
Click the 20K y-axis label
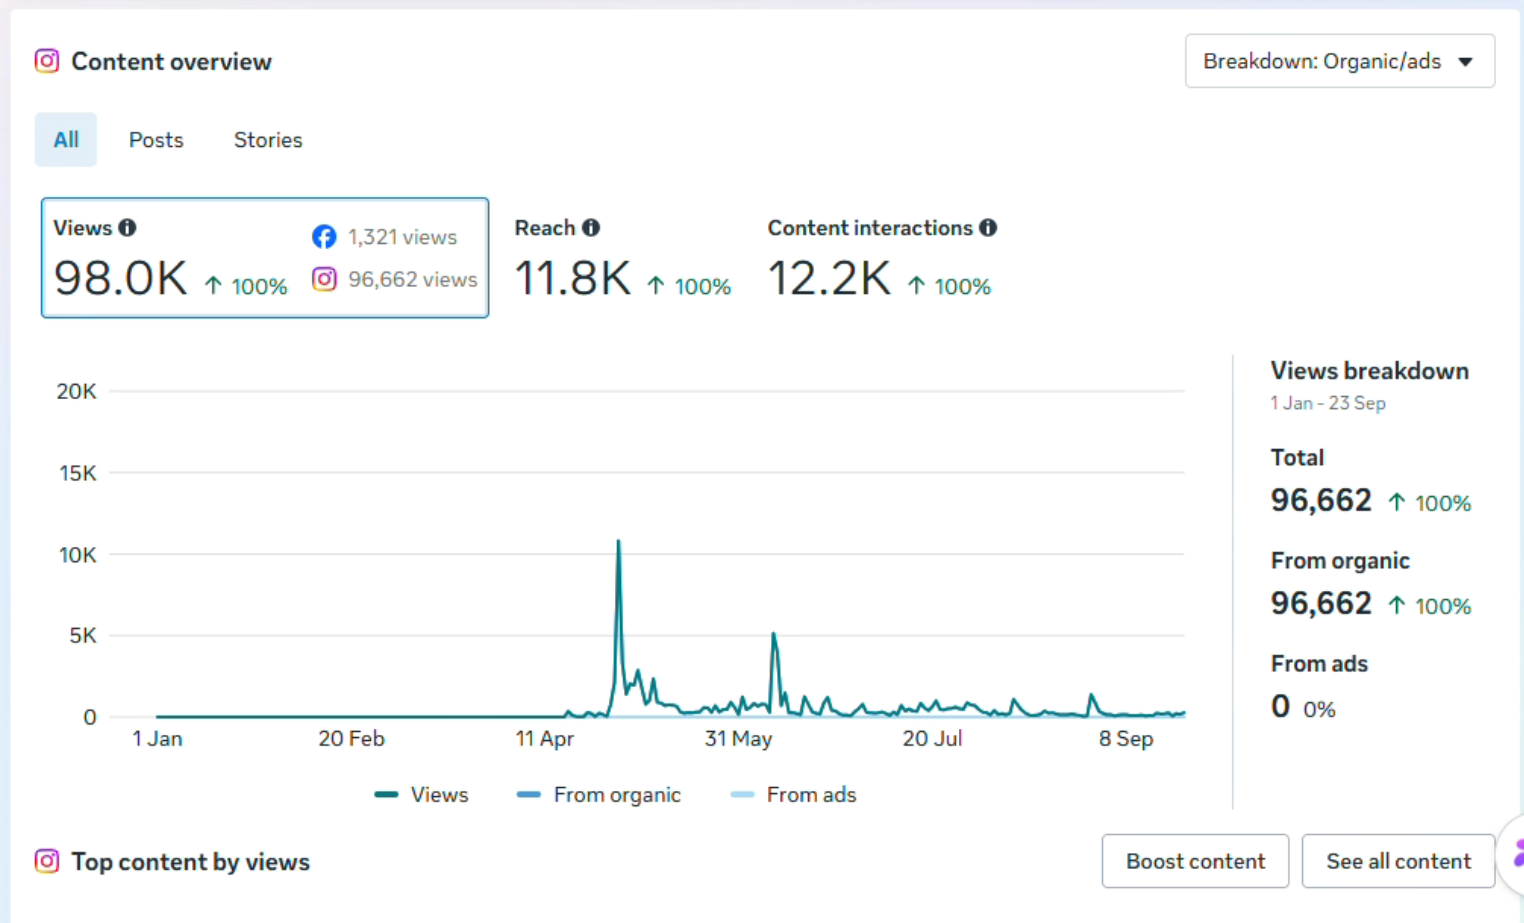tap(77, 391)
